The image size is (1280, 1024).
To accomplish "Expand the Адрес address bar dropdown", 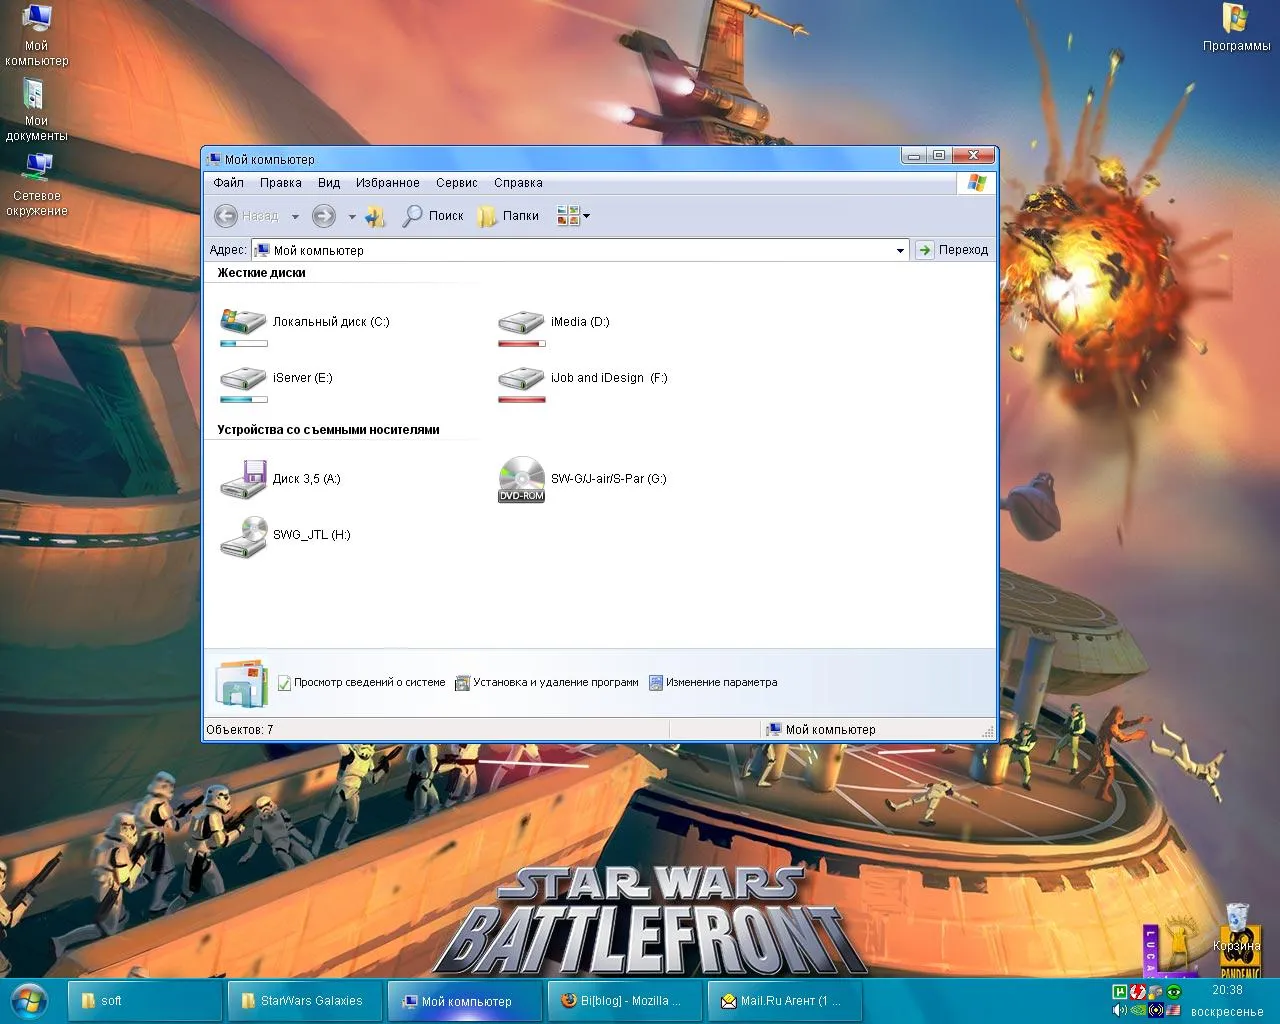I will click(x=900, y=250).
